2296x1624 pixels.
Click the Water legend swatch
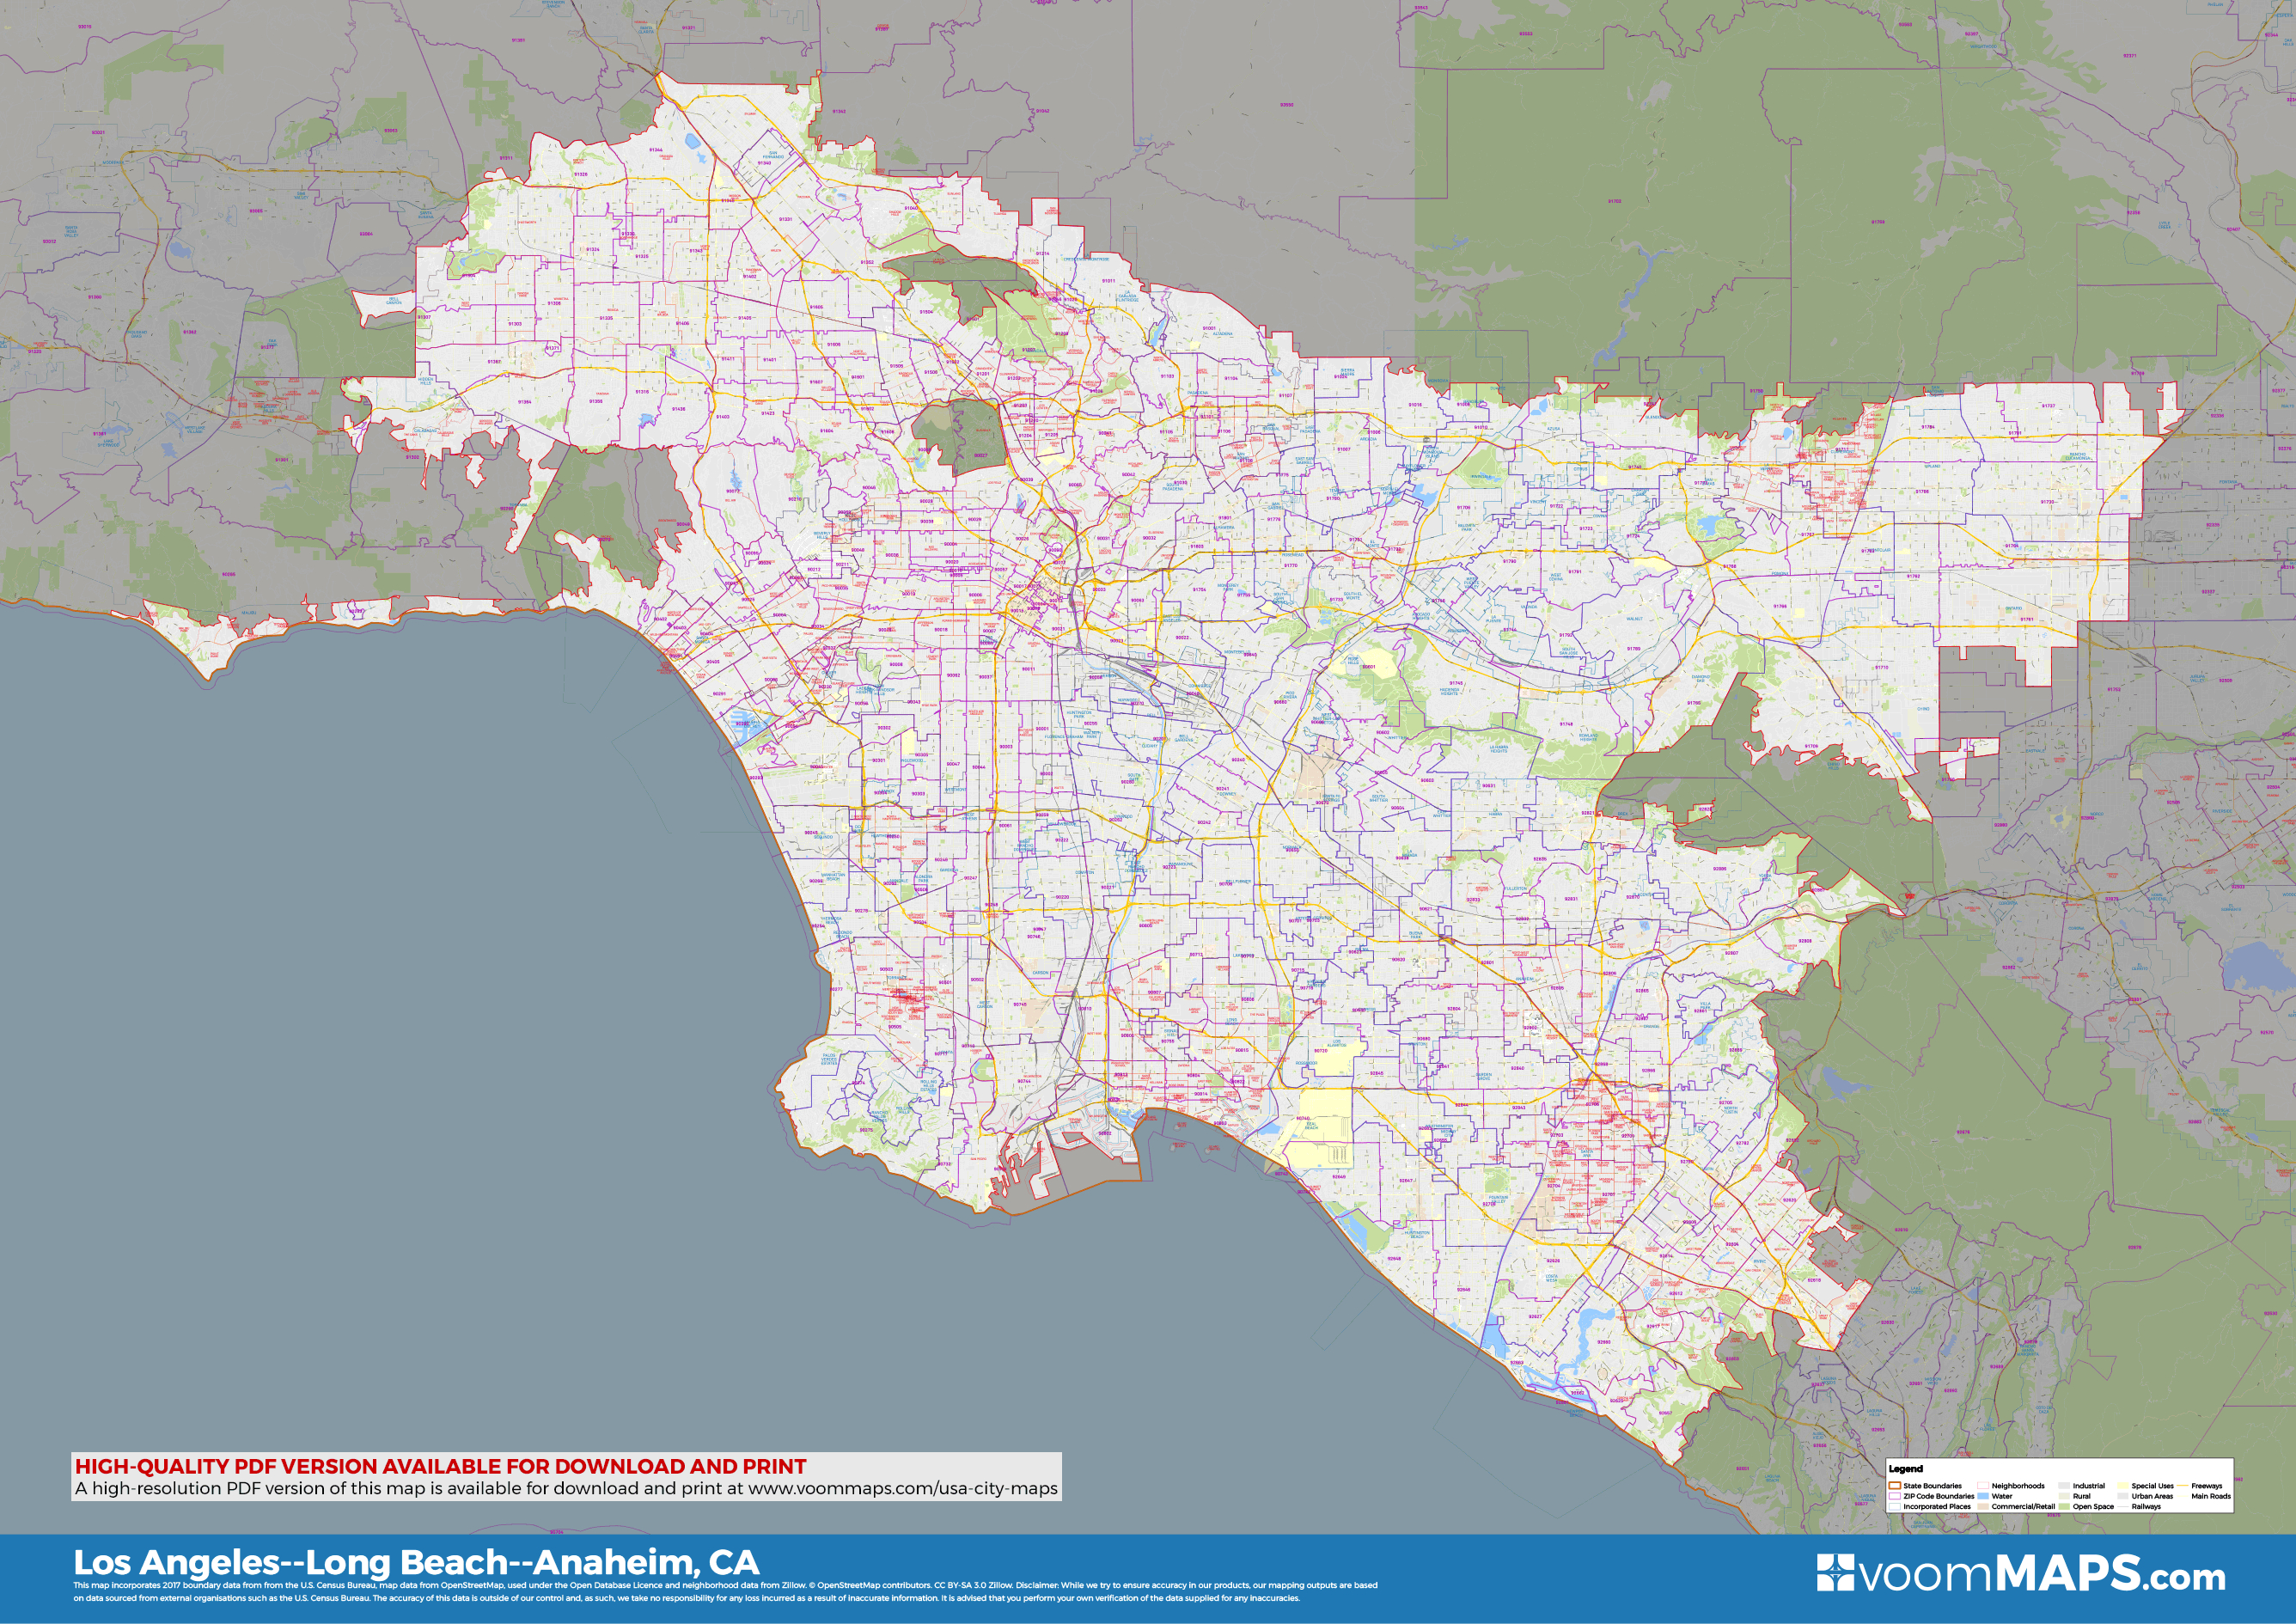click(x=1984, y=1496)
